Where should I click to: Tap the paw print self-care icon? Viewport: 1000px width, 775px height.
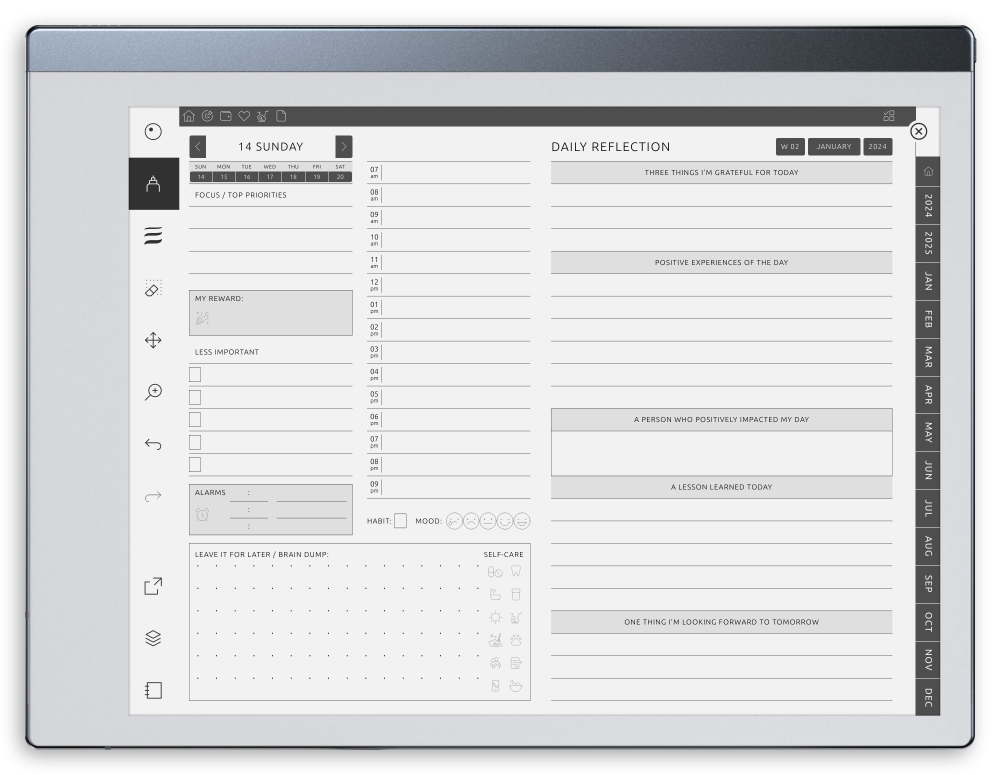point(516,640)
